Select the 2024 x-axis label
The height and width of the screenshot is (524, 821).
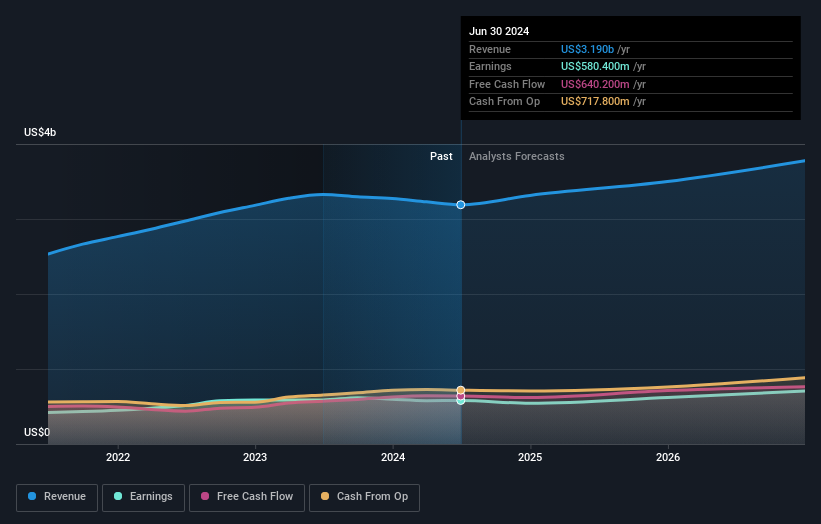(393, 457)
